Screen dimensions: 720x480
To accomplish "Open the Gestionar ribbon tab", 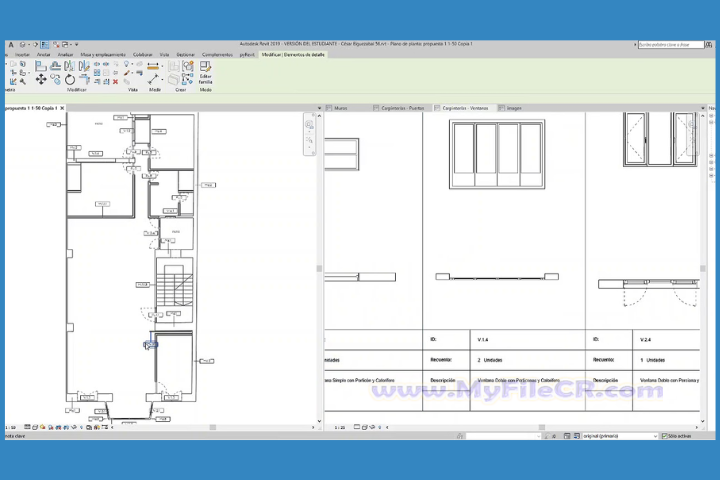I will point(186,55).
